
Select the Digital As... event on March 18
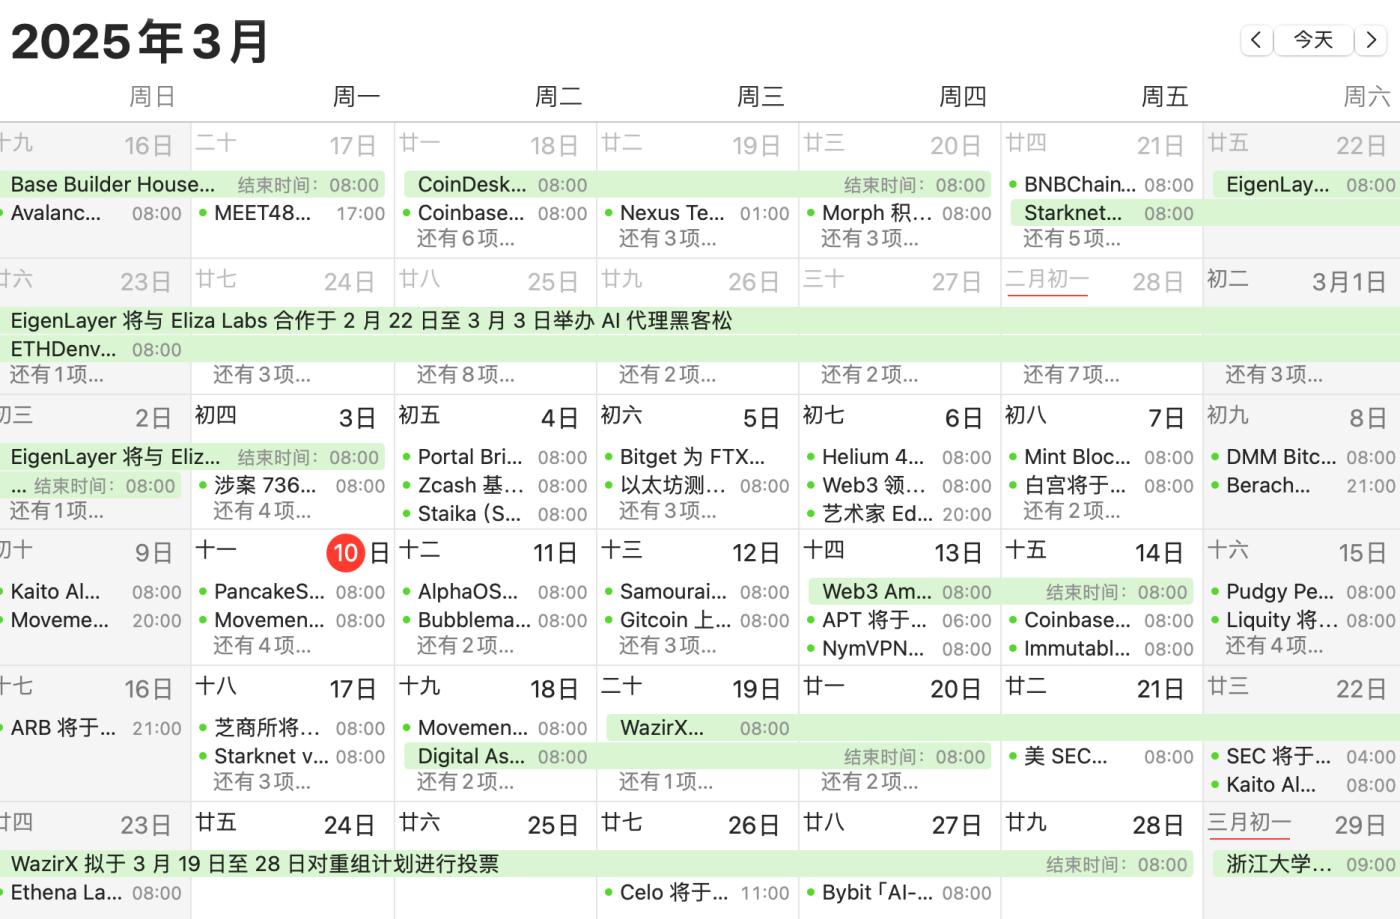point(471,757)
